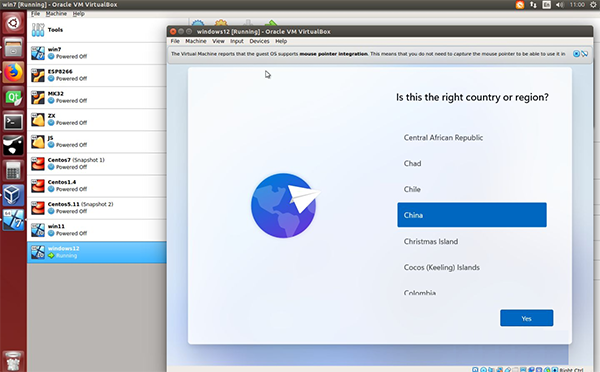The width and height of the screenshot is (600, 372).
Task: Open the session gear menu in top panel
Action: point(593,5)
